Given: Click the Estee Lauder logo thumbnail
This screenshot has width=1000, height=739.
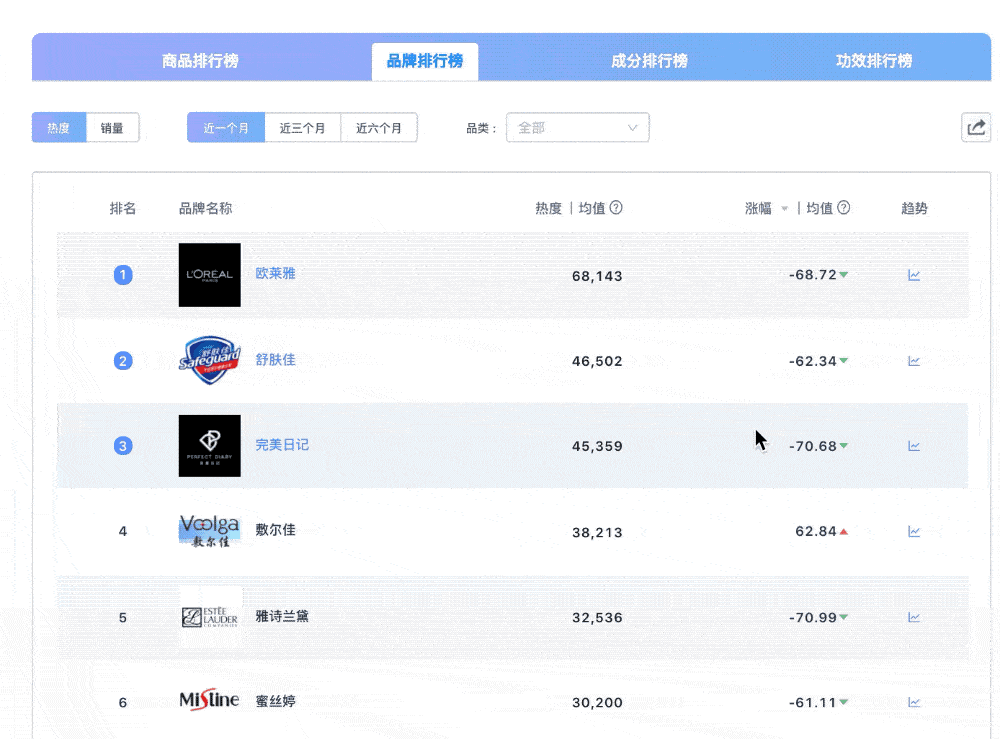Looking at the screenshot, I should (210, 617).
